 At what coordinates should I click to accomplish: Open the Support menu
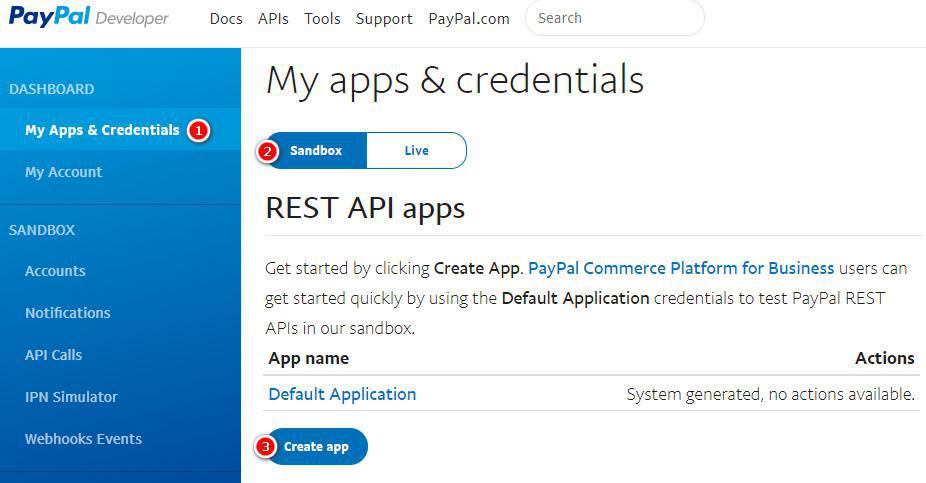pyautogui.click(x=384, y=19)
